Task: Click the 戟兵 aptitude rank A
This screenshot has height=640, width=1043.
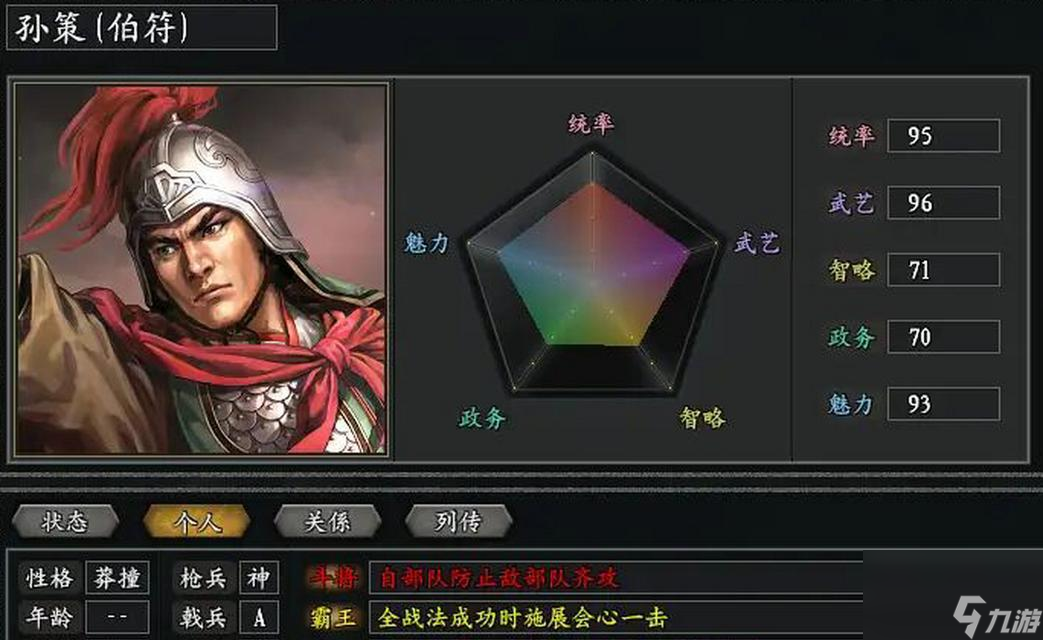Action: tap(259, 618)
